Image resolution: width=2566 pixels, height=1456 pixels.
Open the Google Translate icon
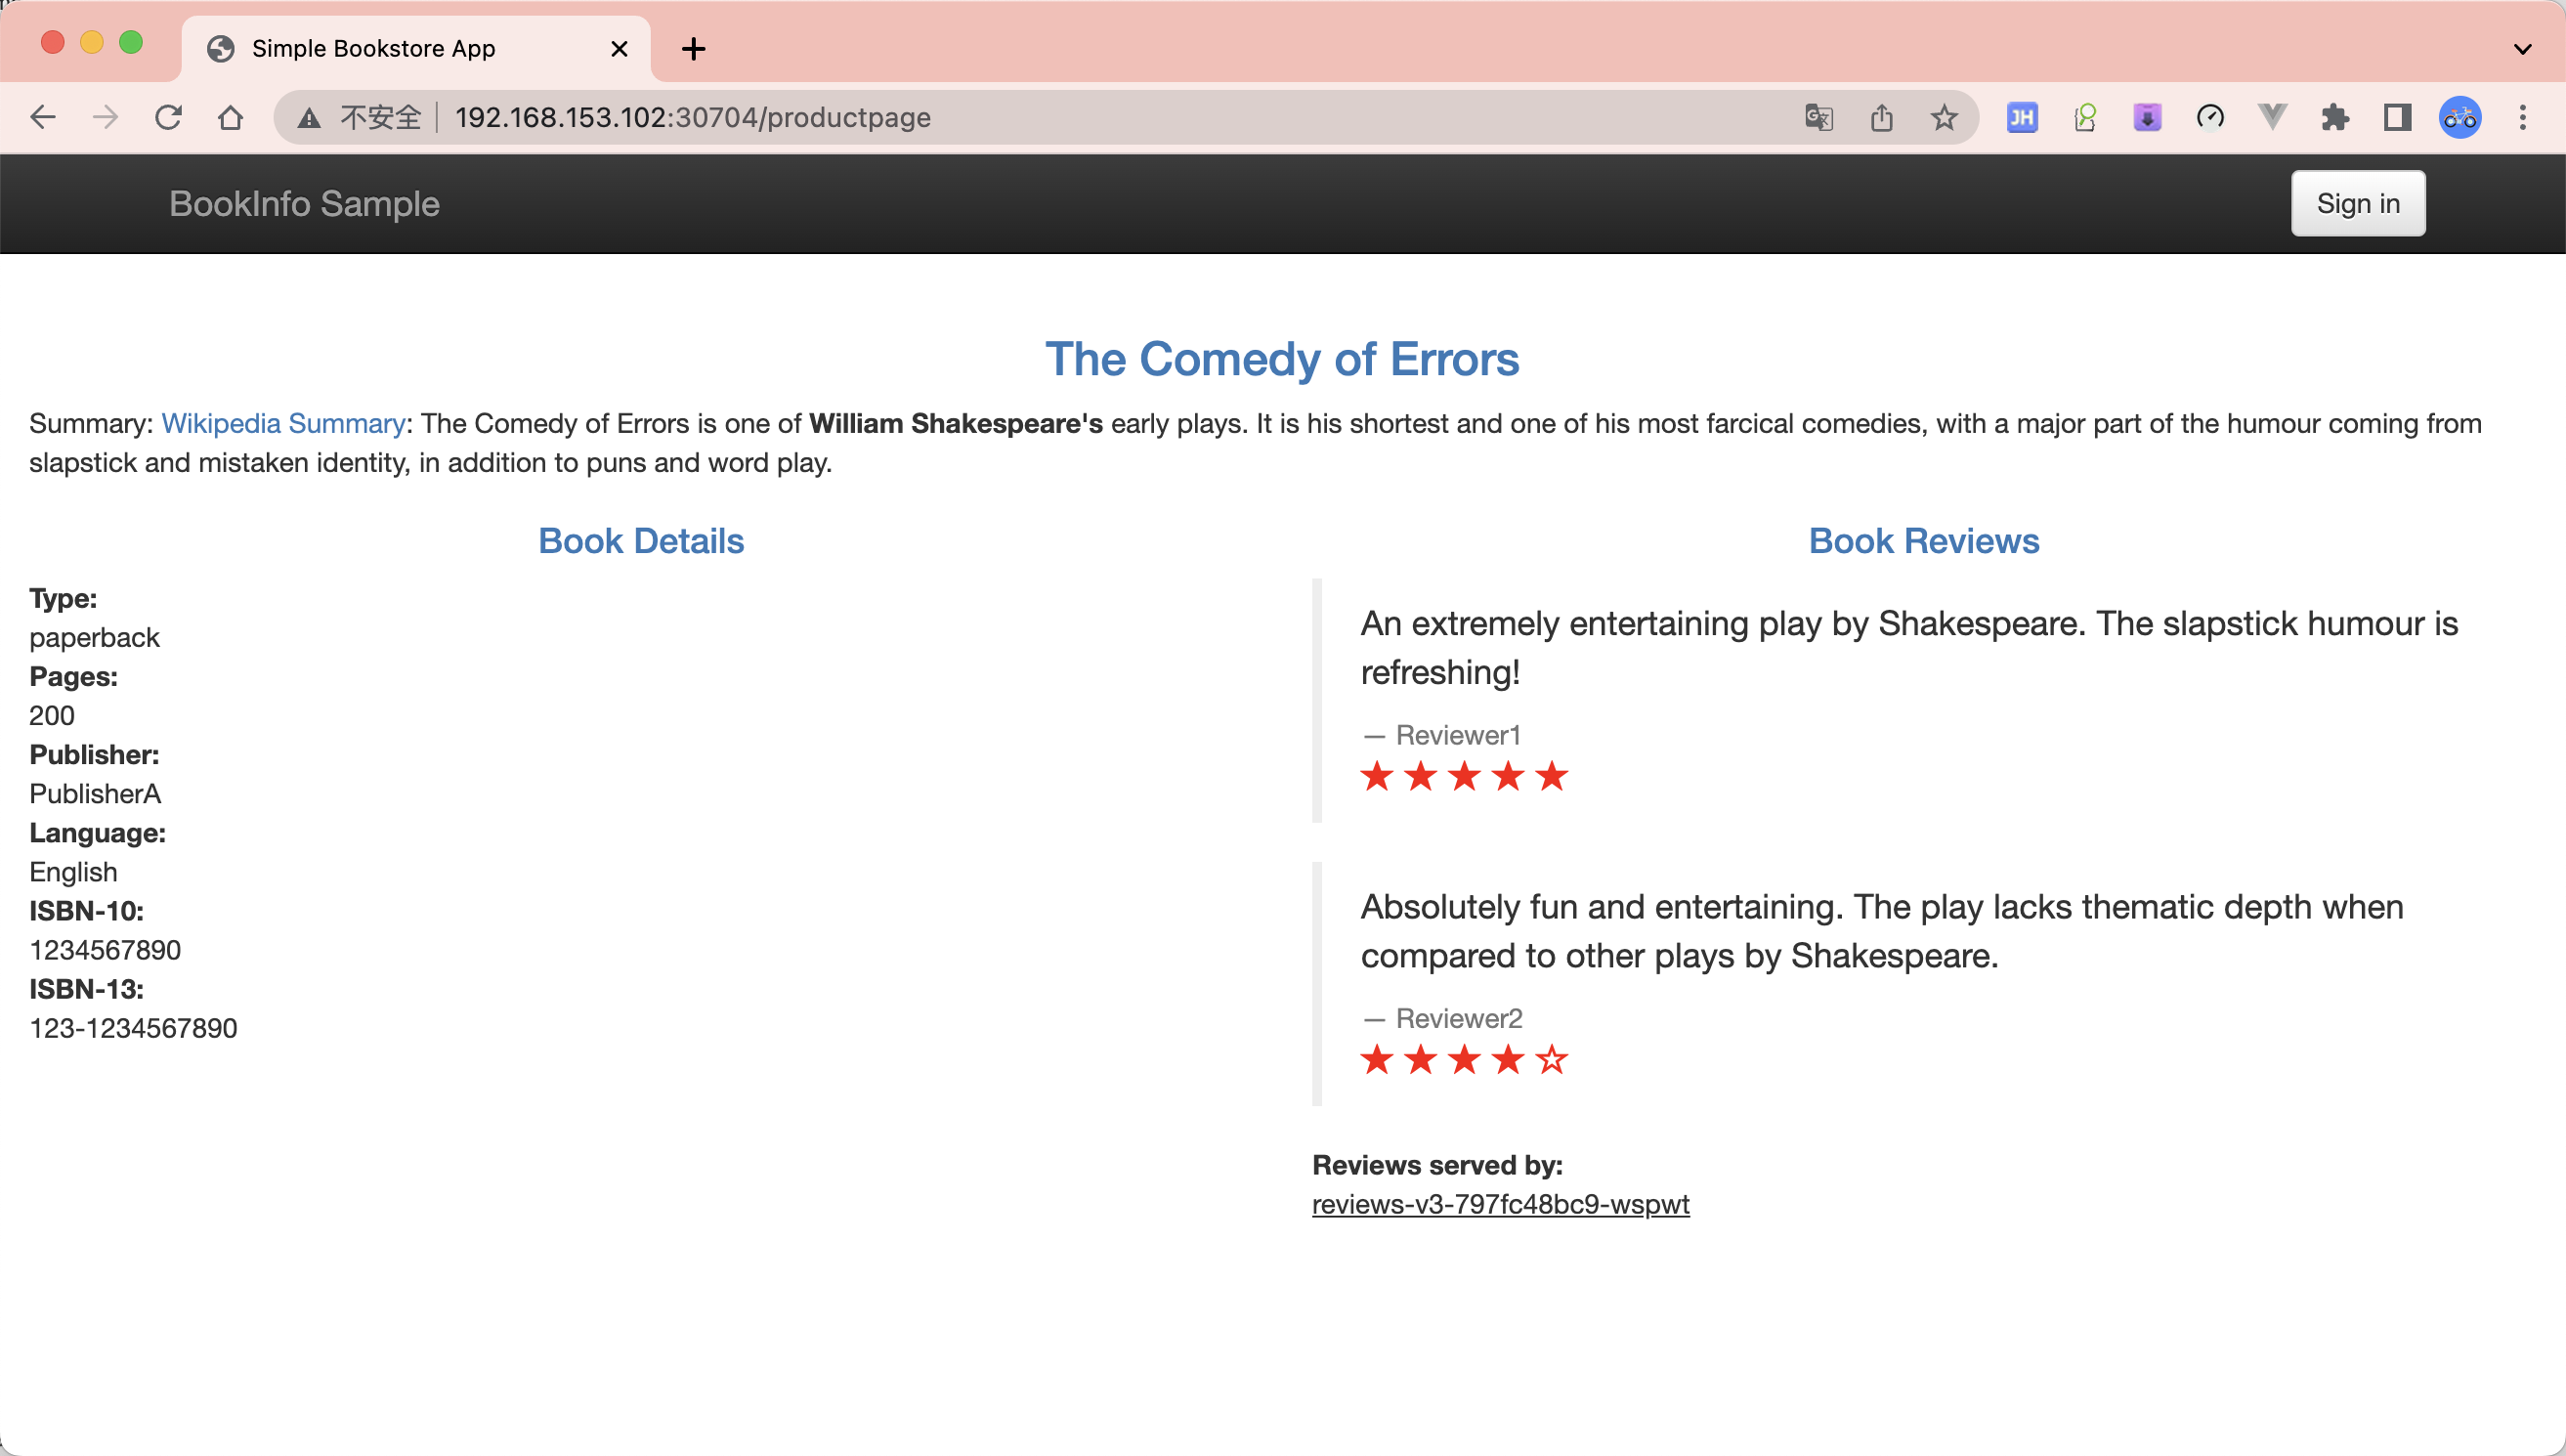coord(1818,117)
